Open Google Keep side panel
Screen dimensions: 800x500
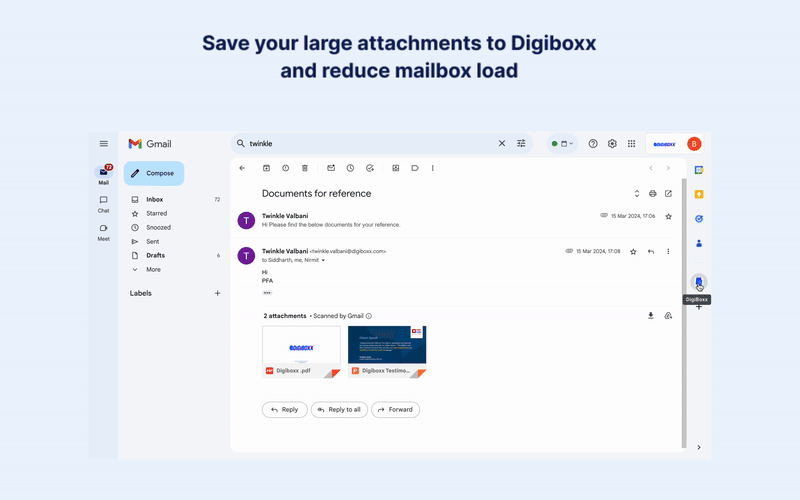click(699, 194)
